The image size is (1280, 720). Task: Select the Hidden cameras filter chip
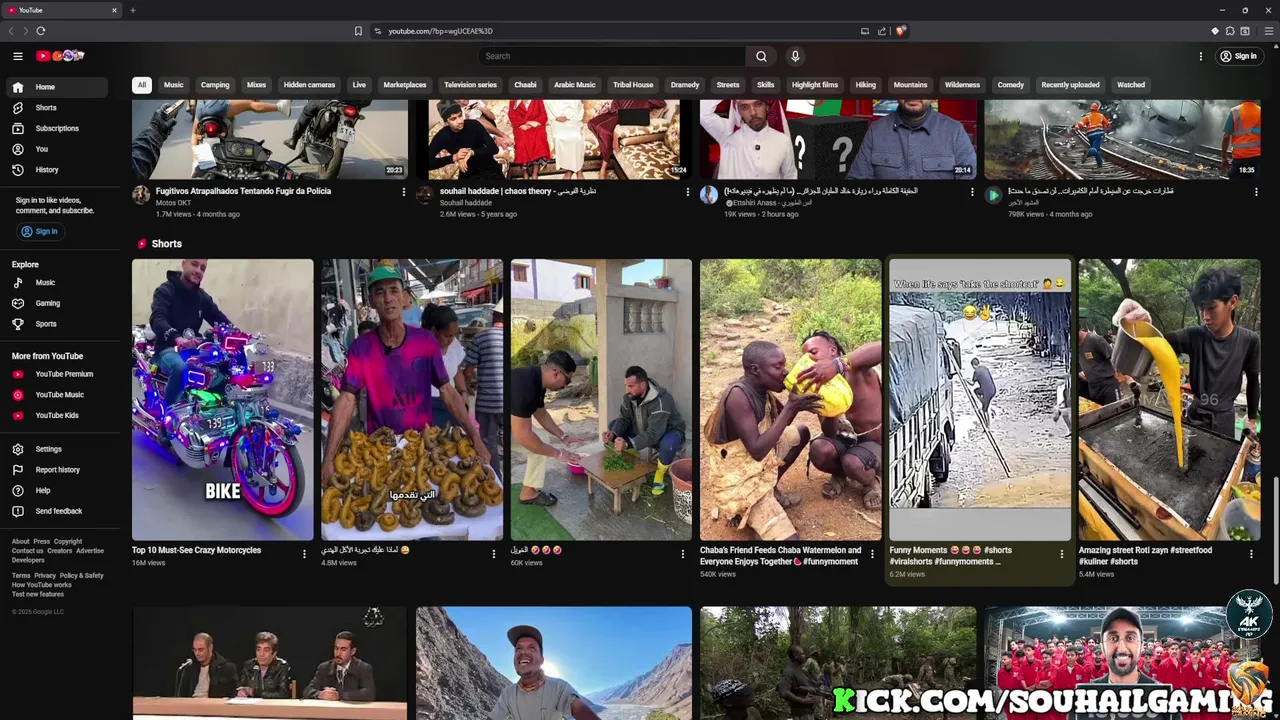309,85
